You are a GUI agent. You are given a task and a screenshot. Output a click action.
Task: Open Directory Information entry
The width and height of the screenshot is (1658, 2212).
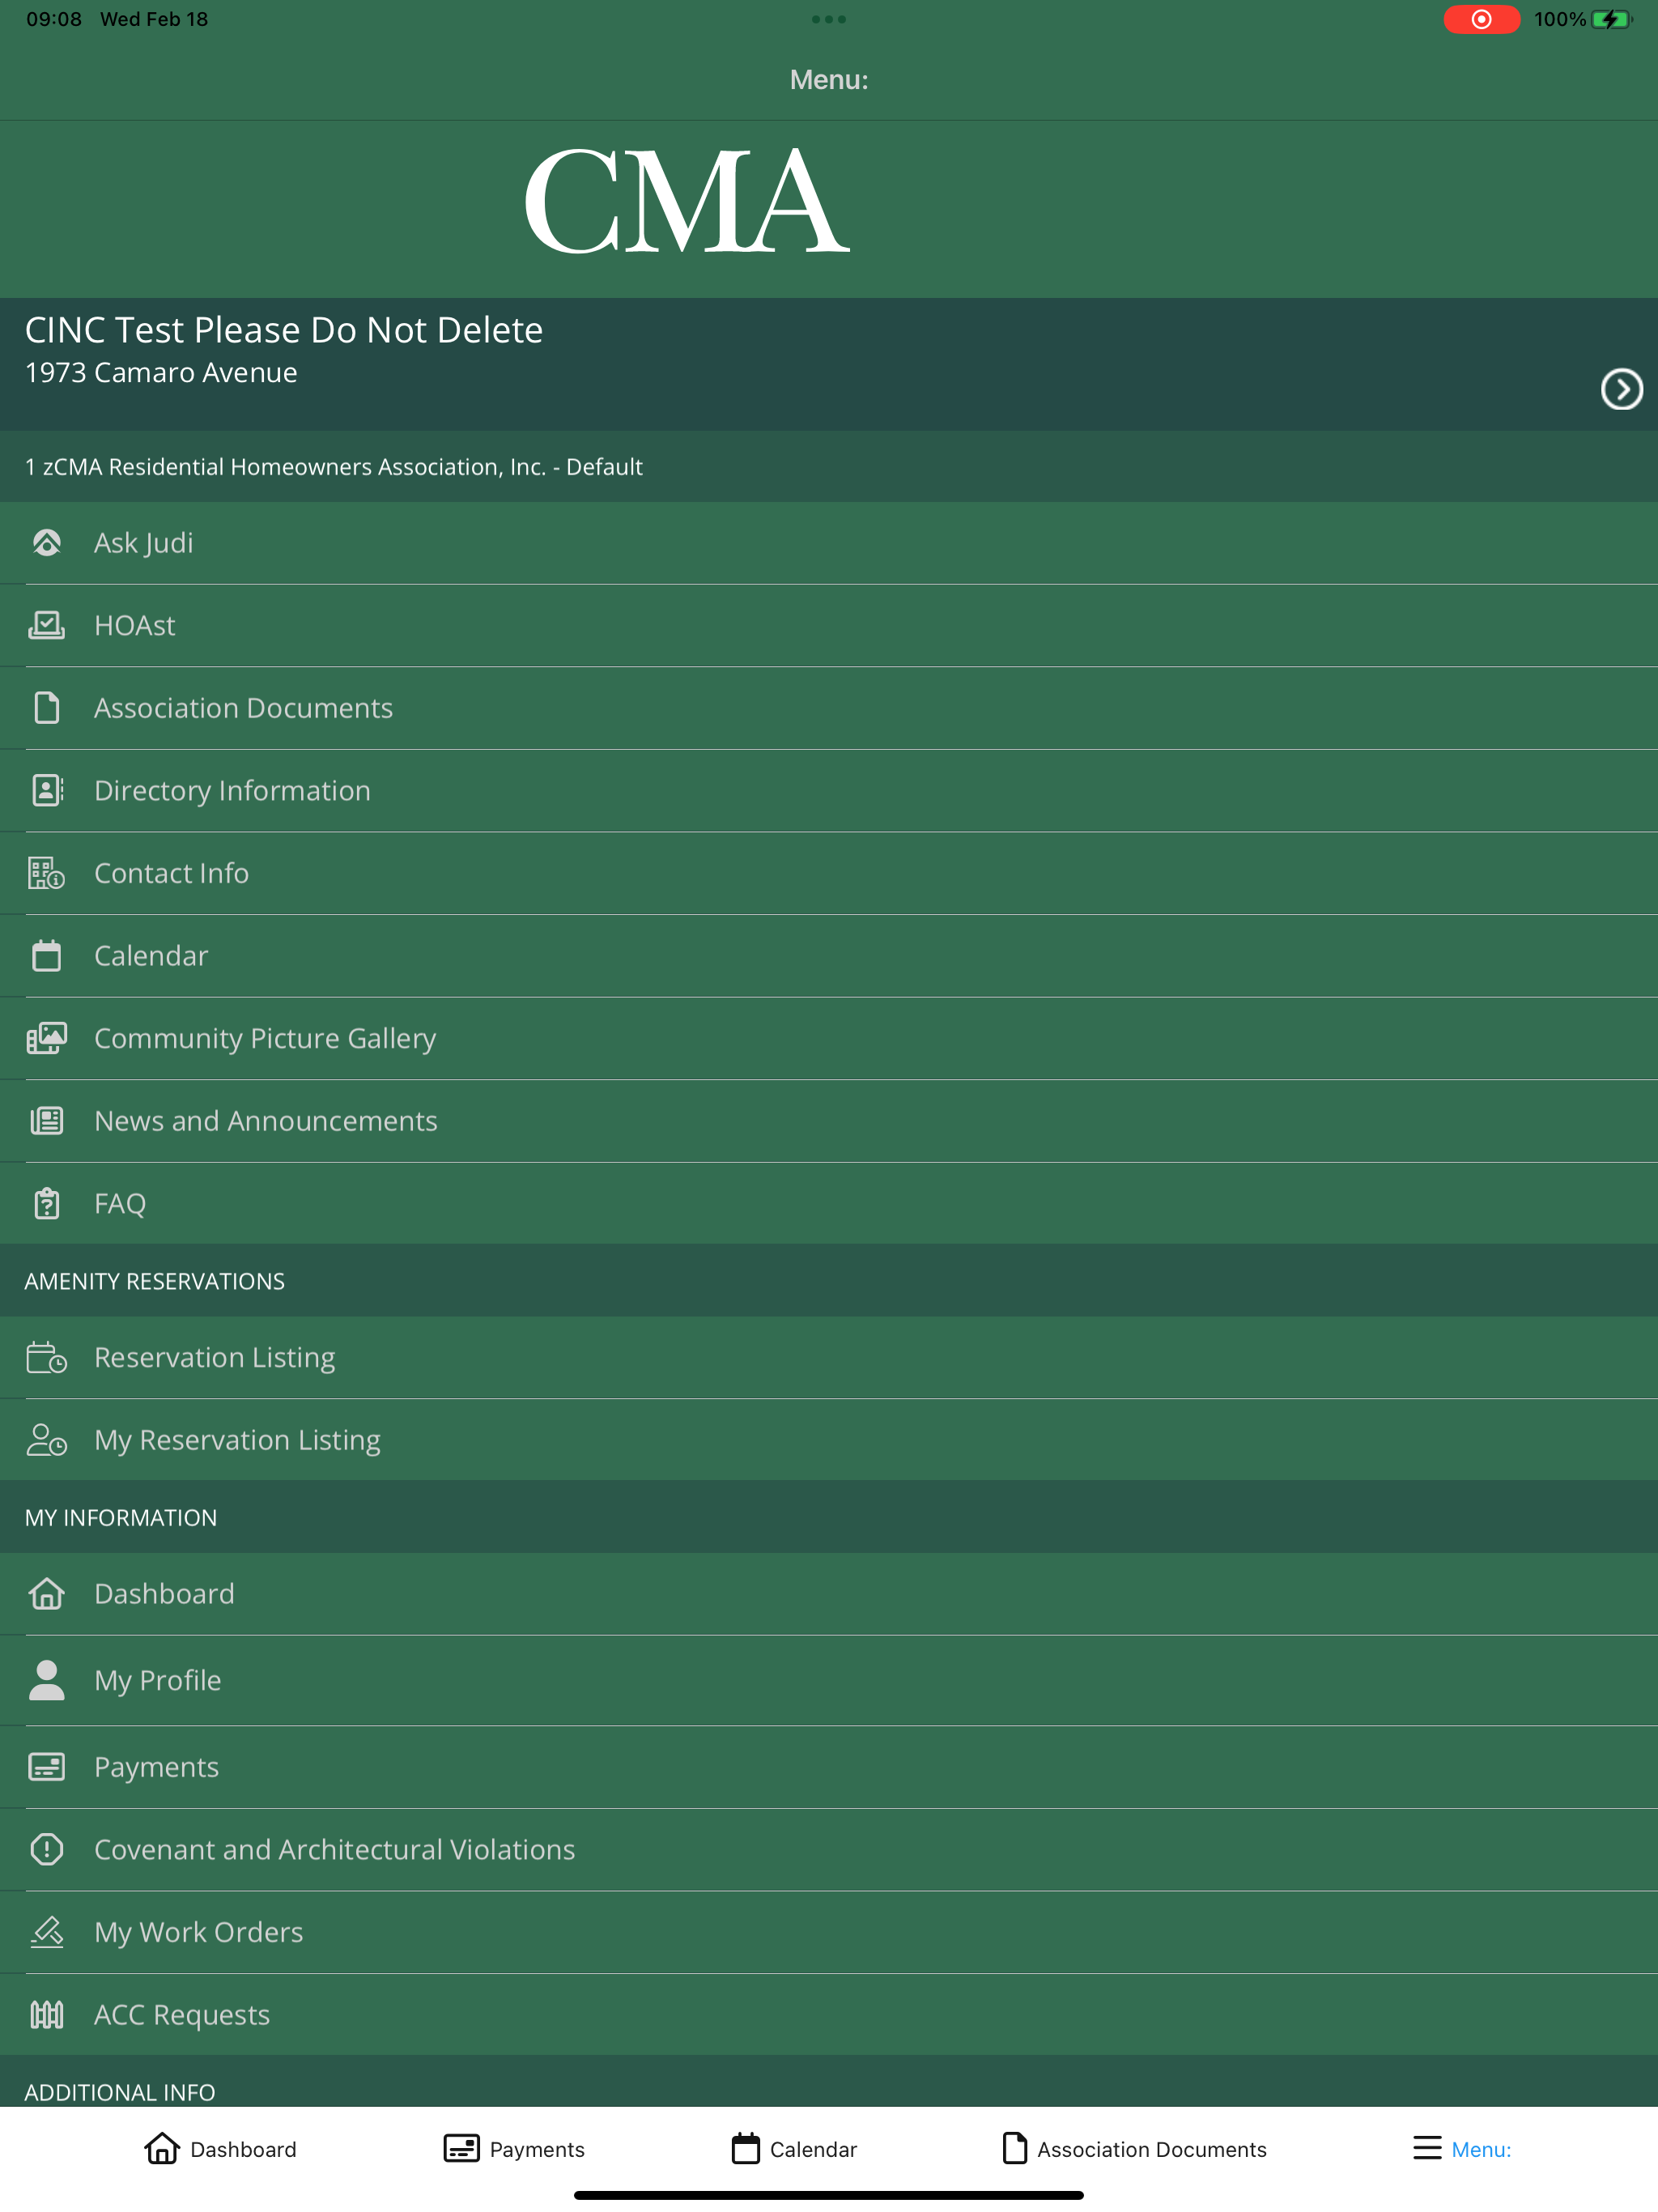pos(829,790)
